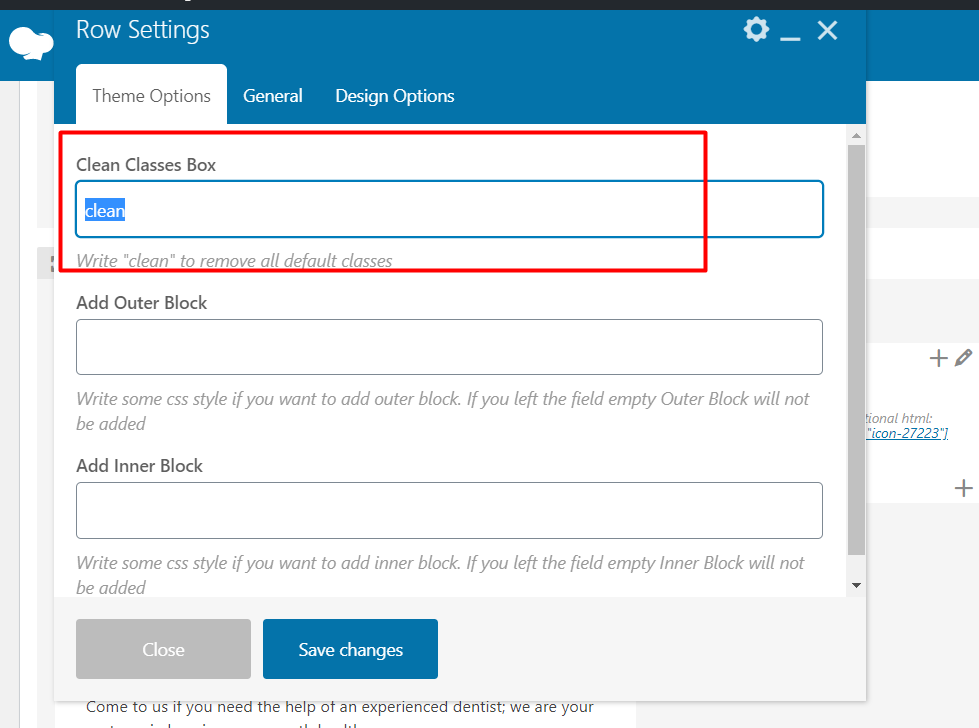
Task: Click the WPBakery cloud logo icon
Action: click(x=30, y=43)
